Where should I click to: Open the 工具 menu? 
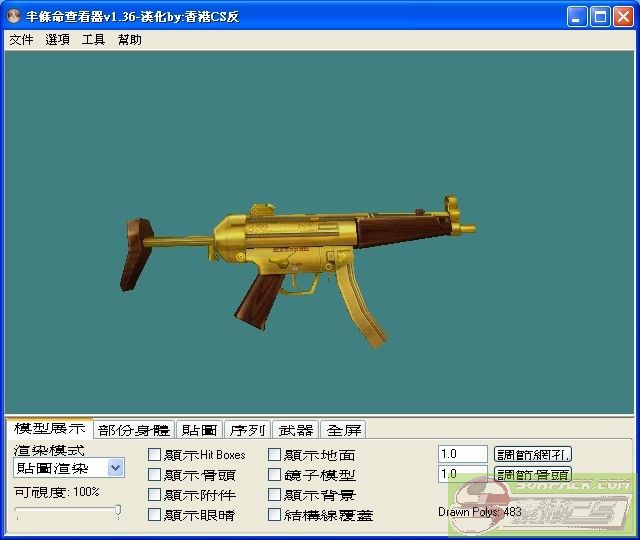(93, 40)
